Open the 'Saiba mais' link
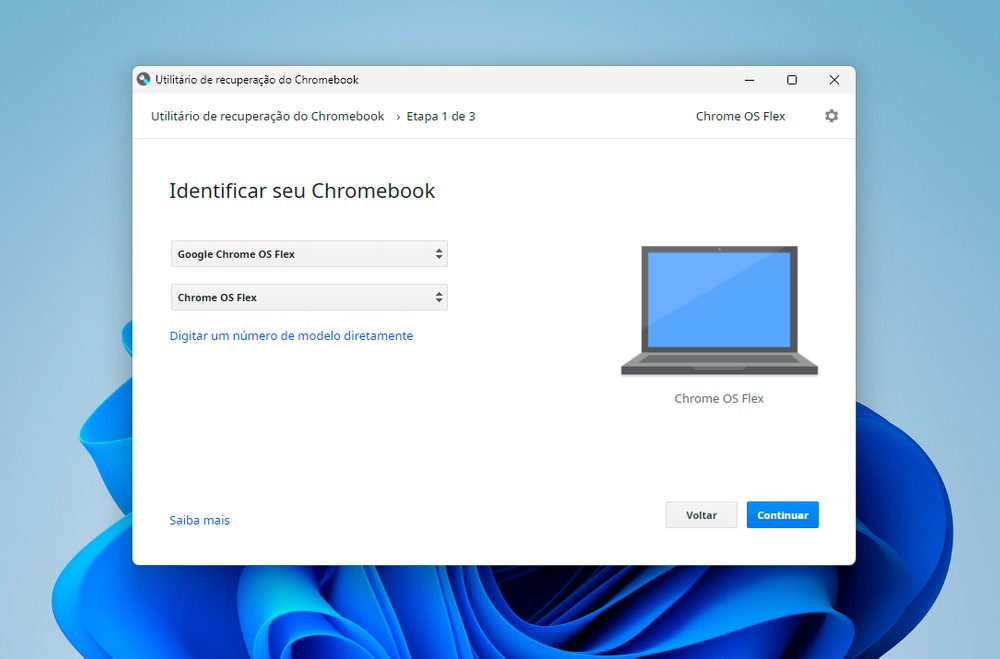Screen dimensions: 1000x659 coord(199,520)
